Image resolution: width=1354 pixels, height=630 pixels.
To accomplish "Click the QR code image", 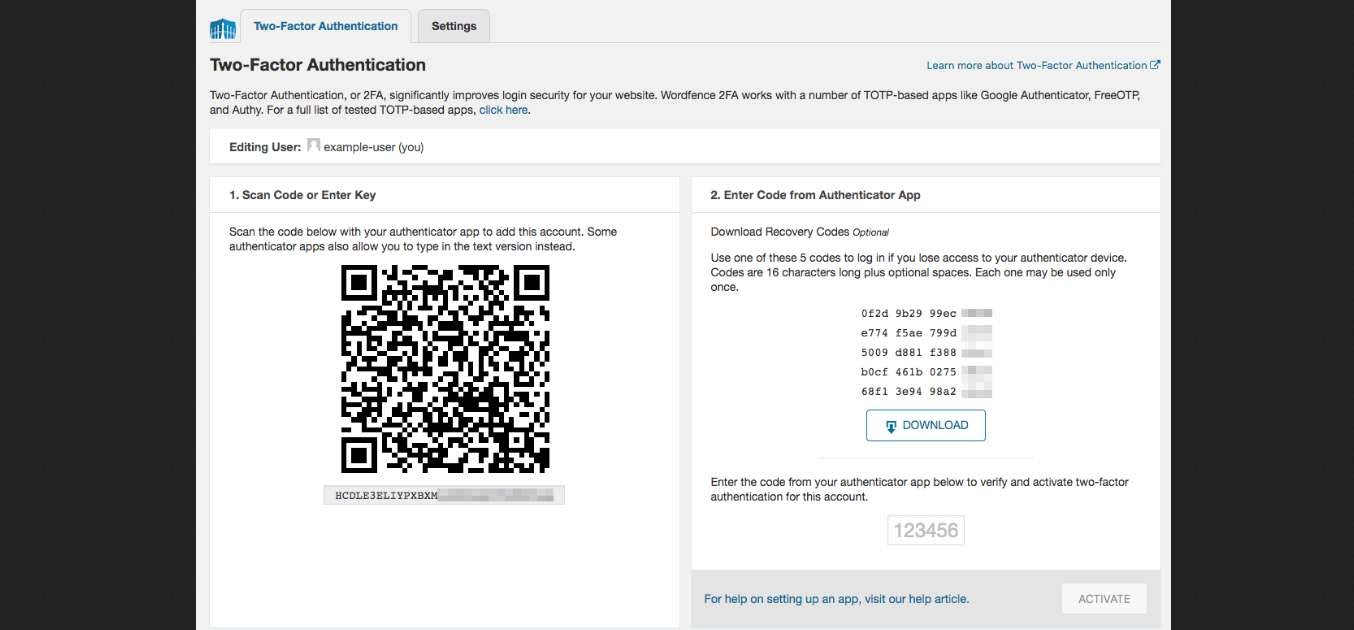I will click(x=445, y=369).
